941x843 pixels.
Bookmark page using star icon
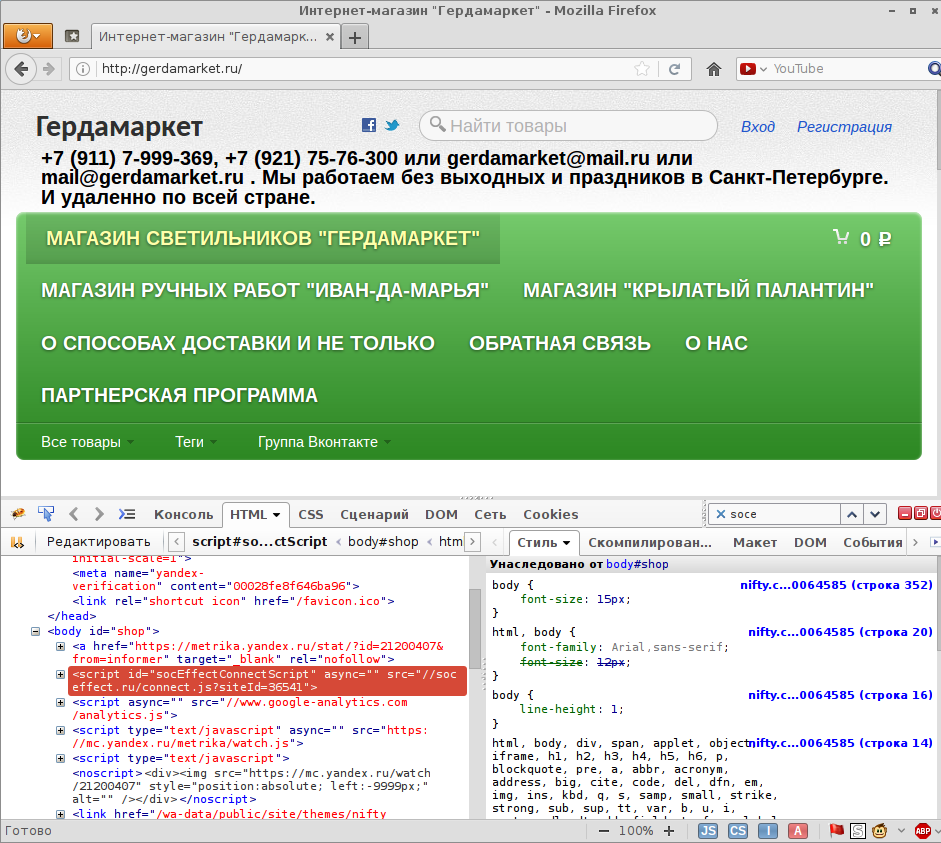click(x=642, y=69)
